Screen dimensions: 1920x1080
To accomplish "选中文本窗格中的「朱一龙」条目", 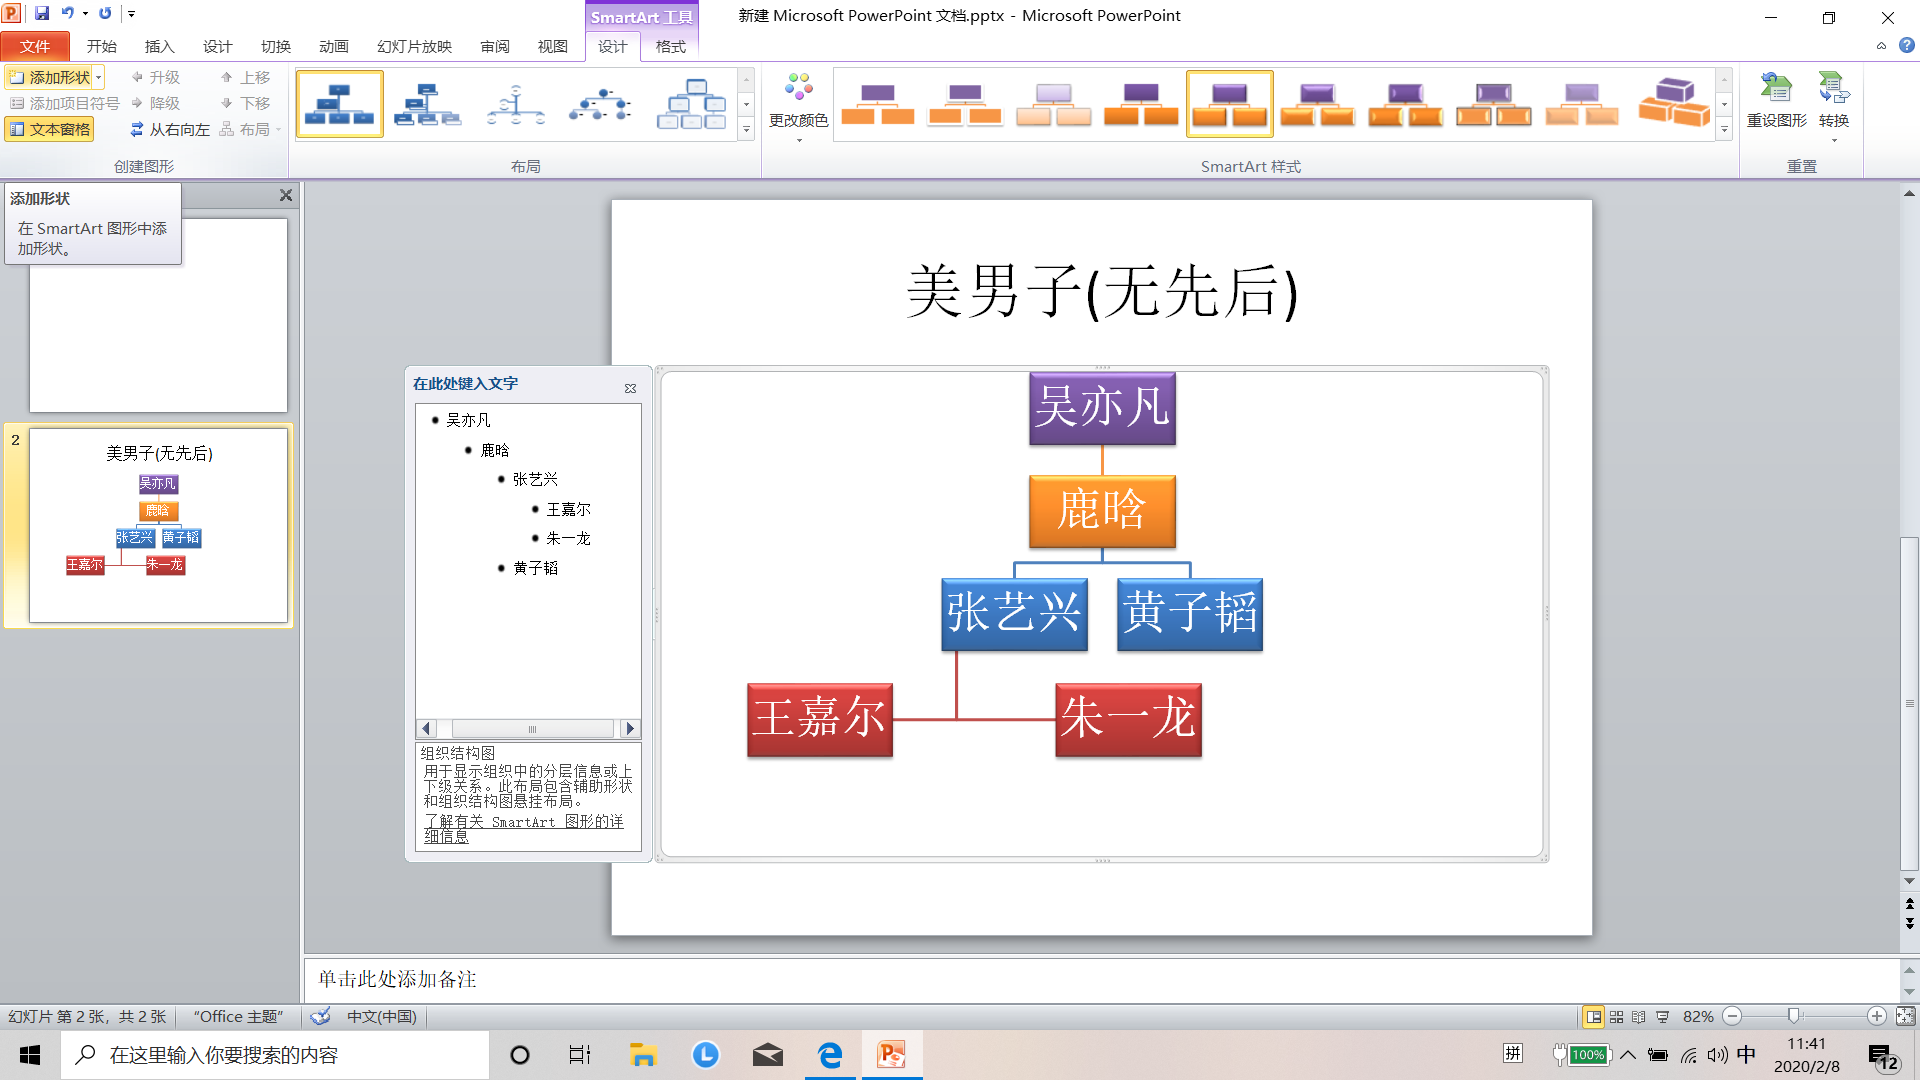I will (x=569, y=538).
